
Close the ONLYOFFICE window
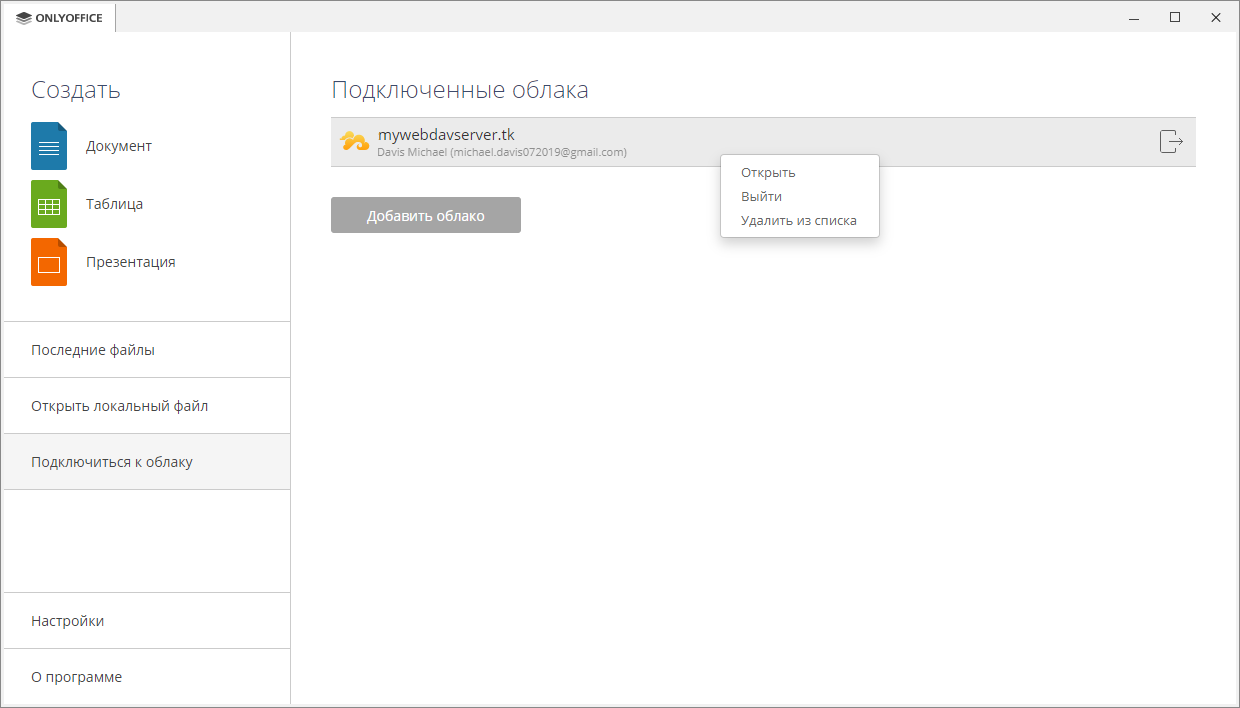pos(1216,18)
